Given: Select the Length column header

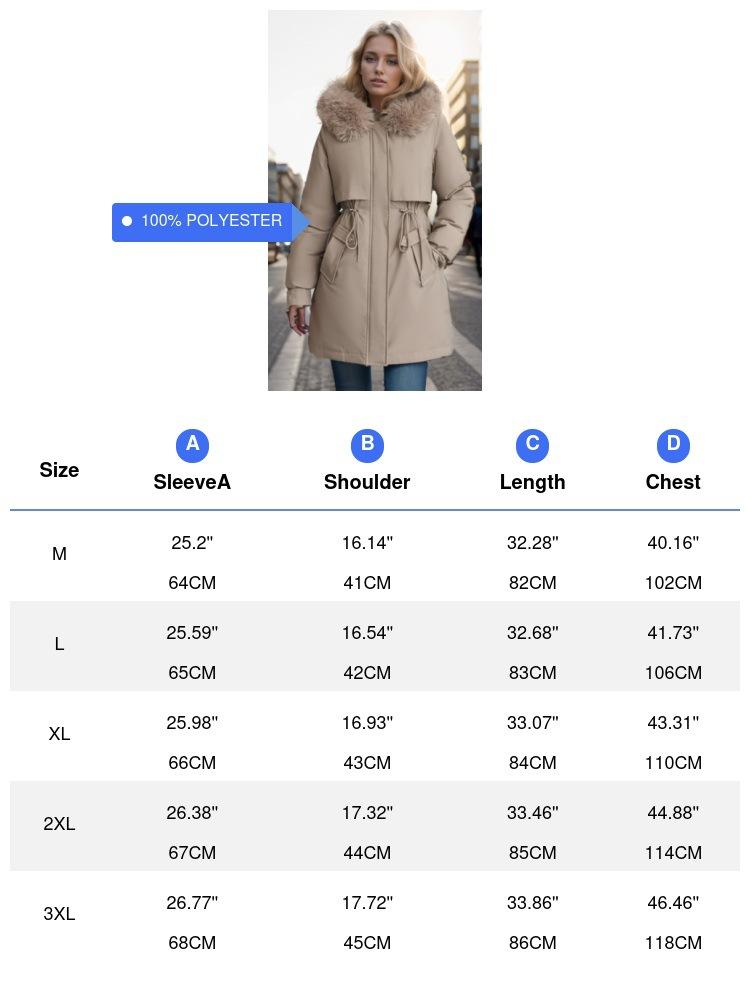Looking at the screenshot, I should tap(532, 482).
